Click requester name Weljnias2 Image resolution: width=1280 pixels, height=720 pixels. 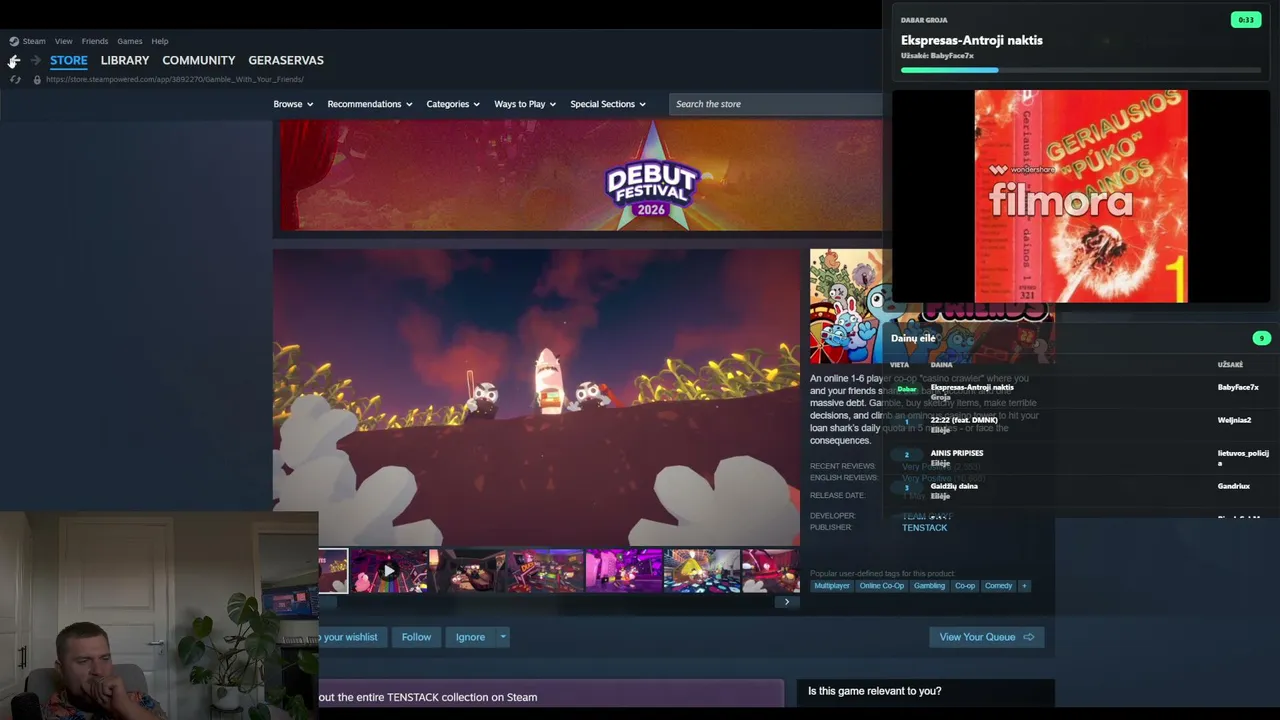[1234, 420]
